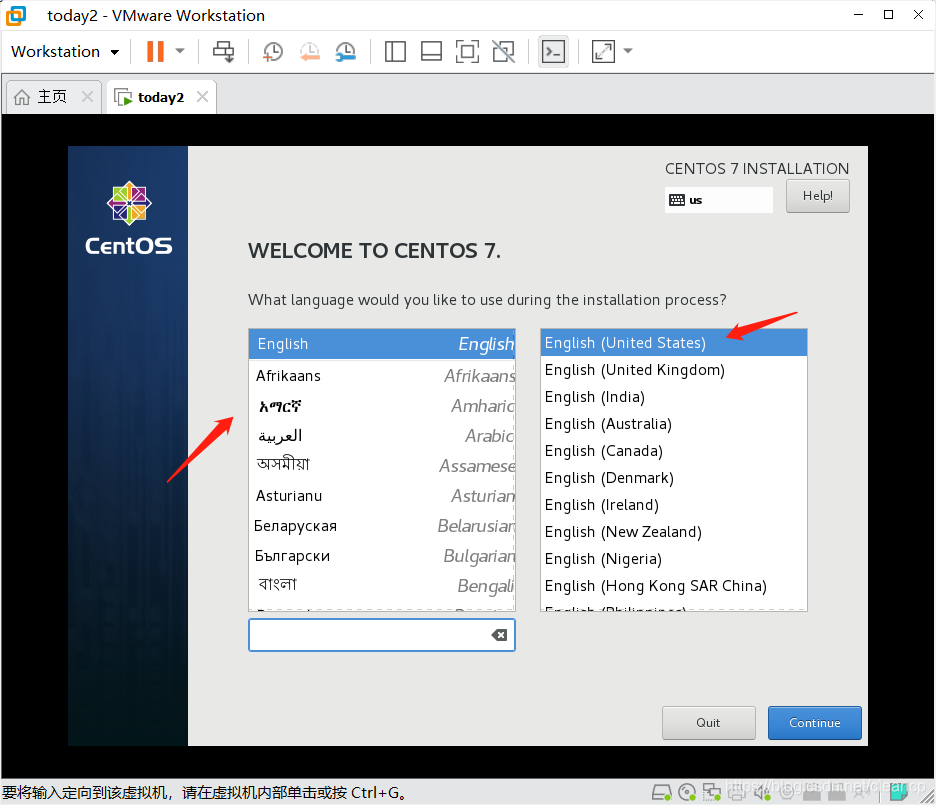Select Asturianu in language list
The image size is (936, 805).
(382, 495)
